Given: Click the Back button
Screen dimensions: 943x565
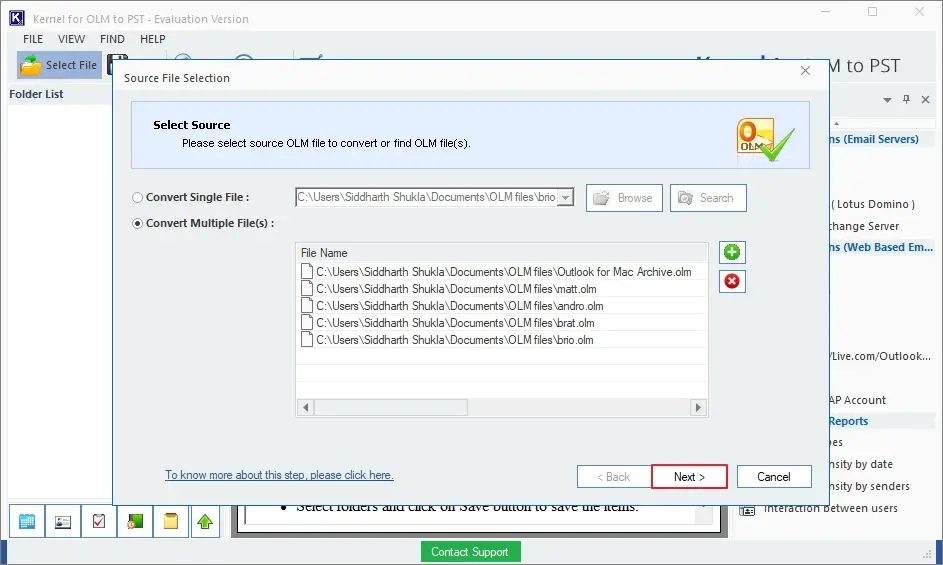Looking at the screenshot, I should 613,477.
